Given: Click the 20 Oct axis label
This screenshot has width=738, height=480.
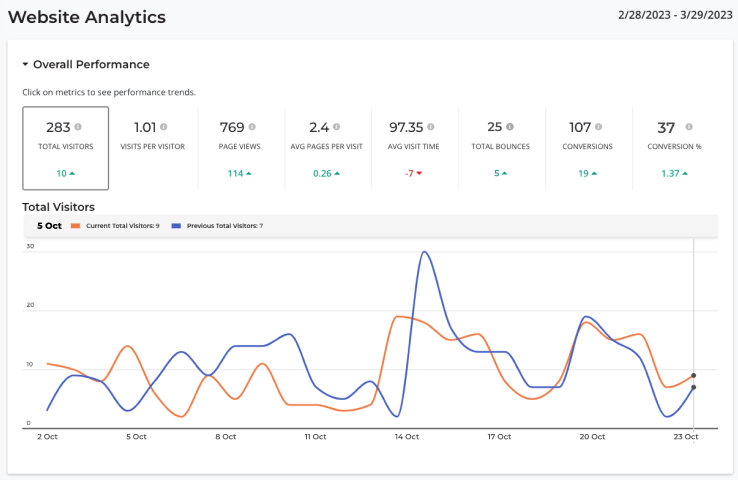Looking at the screenshot, I should click(x=592, y=437).
